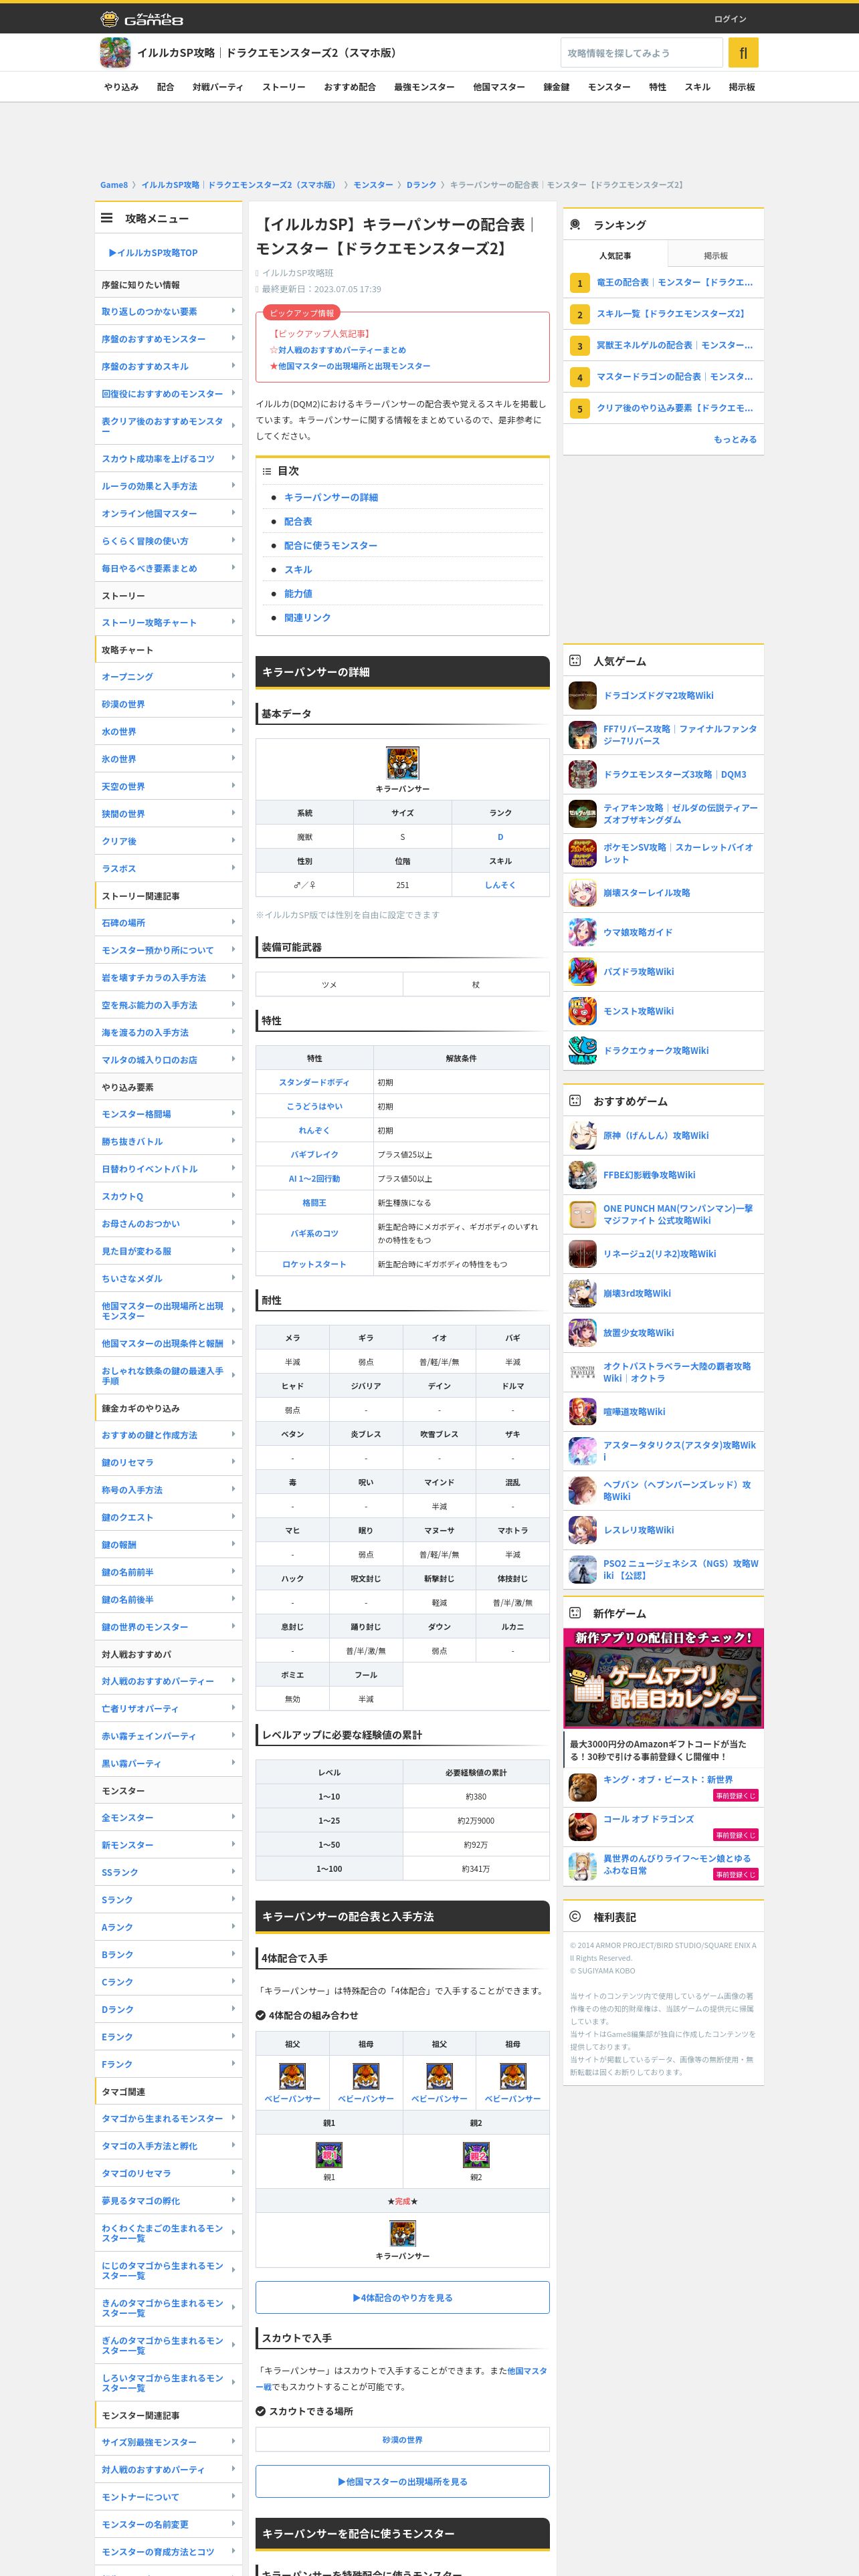Open ranking article 竜王の配合表
The height and width of the screenshot is (2576, 859).
click(675, 282)
